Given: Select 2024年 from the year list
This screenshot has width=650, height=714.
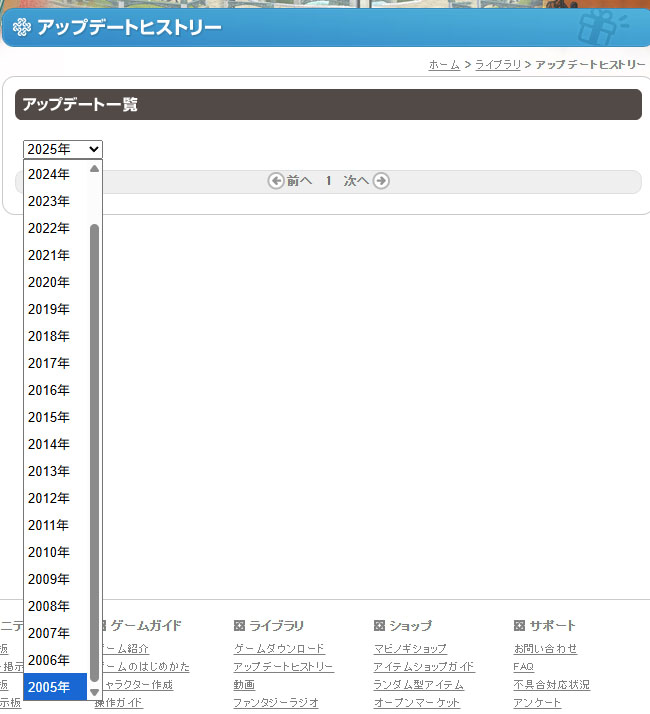Looking at the screenshot, I should click(x=55, y=174).
